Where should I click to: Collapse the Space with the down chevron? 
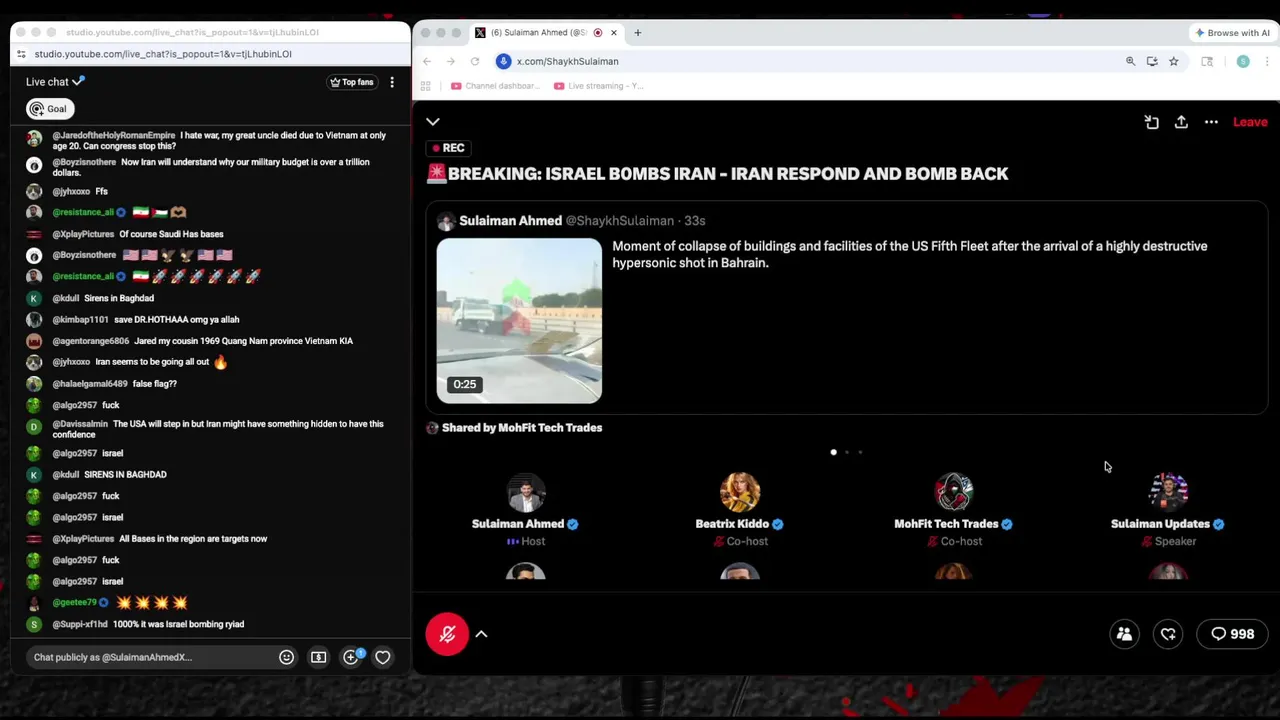point(433,122)
